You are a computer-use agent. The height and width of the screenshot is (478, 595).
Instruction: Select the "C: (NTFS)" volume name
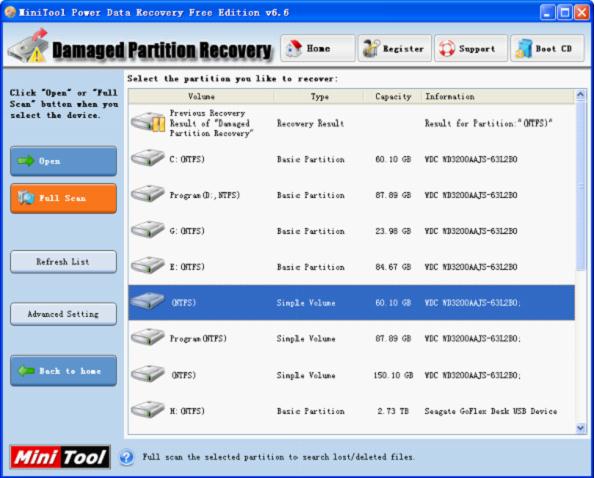[187, 159]
